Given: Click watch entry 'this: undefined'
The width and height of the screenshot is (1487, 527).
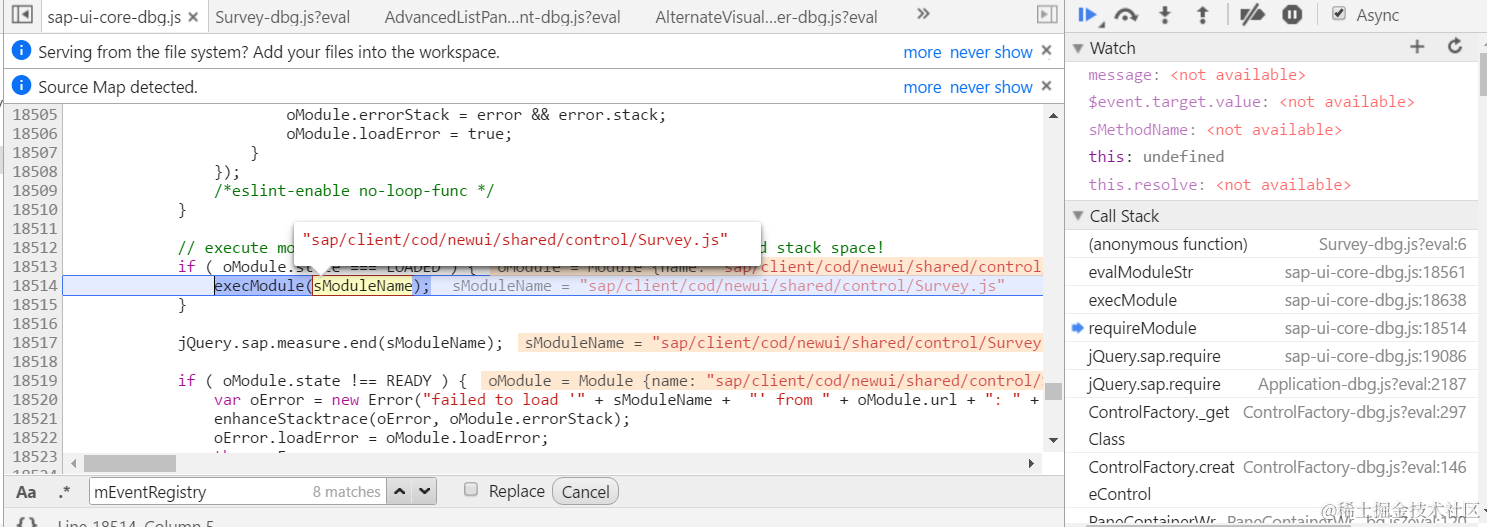Looking at the screenshot, I should click(1156, 157).
